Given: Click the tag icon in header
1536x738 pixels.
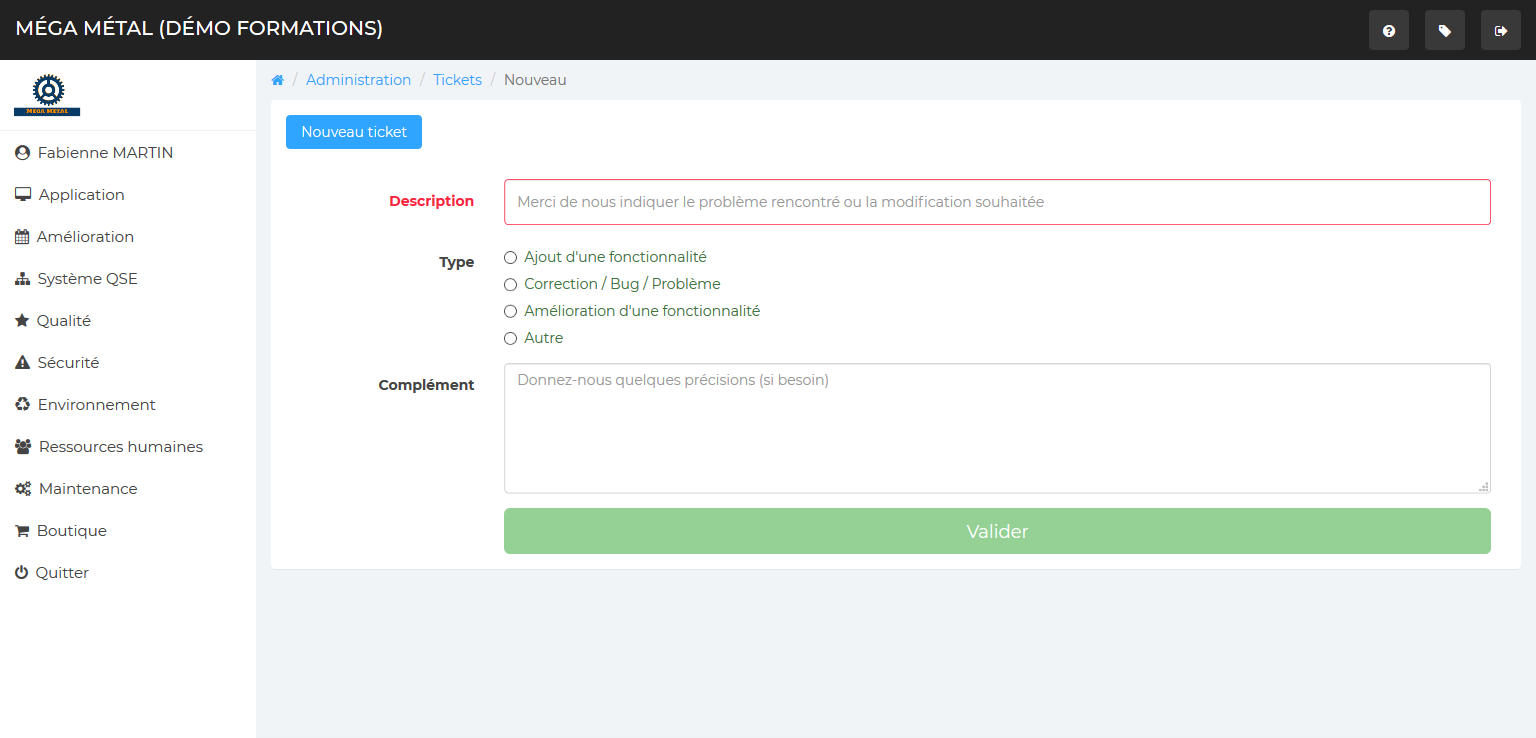Looking at the screenshot, I should [x=1444, y=31].
